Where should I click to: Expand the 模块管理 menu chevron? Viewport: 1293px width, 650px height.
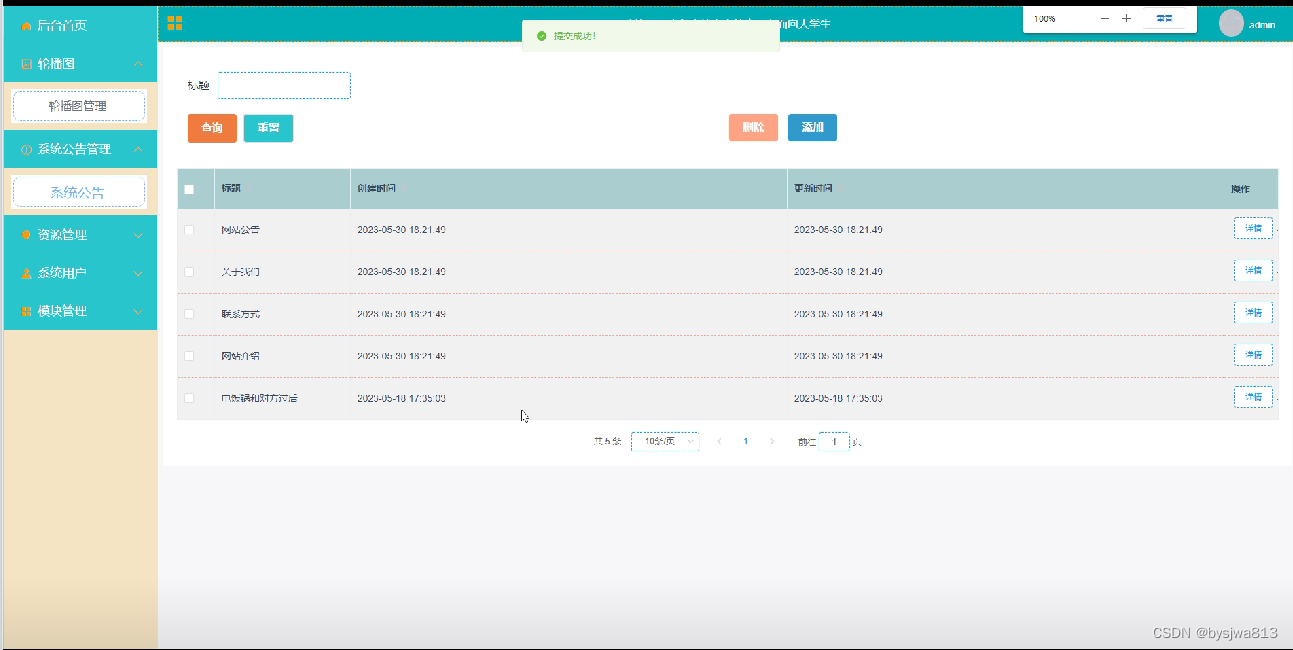[x=138, y=311]
